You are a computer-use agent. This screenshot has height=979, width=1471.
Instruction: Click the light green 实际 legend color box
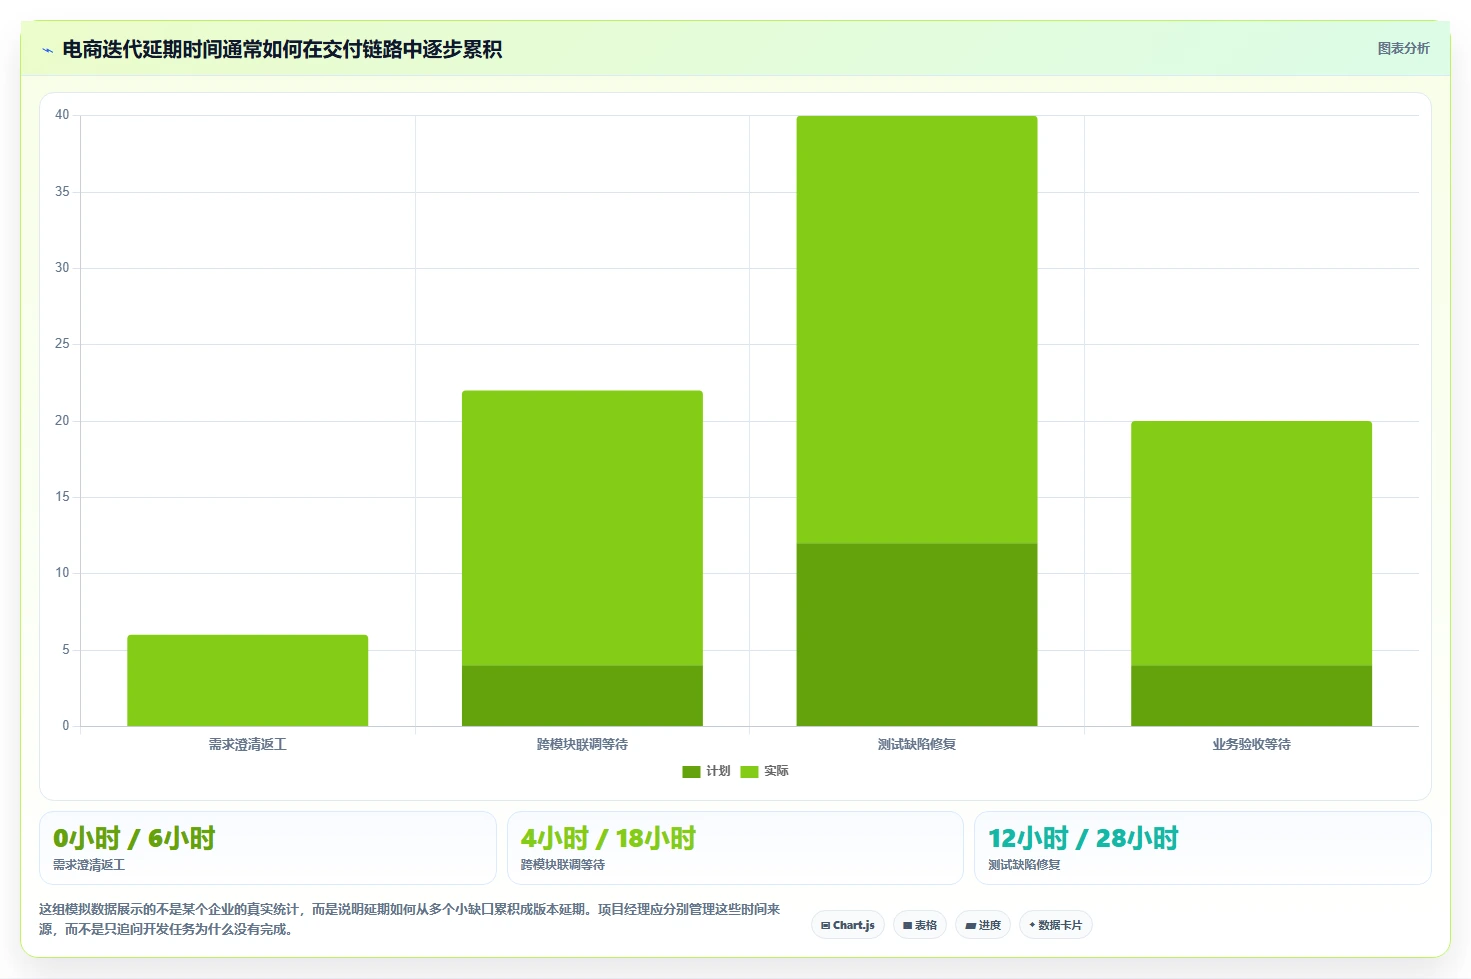click(x=749, y=771)
